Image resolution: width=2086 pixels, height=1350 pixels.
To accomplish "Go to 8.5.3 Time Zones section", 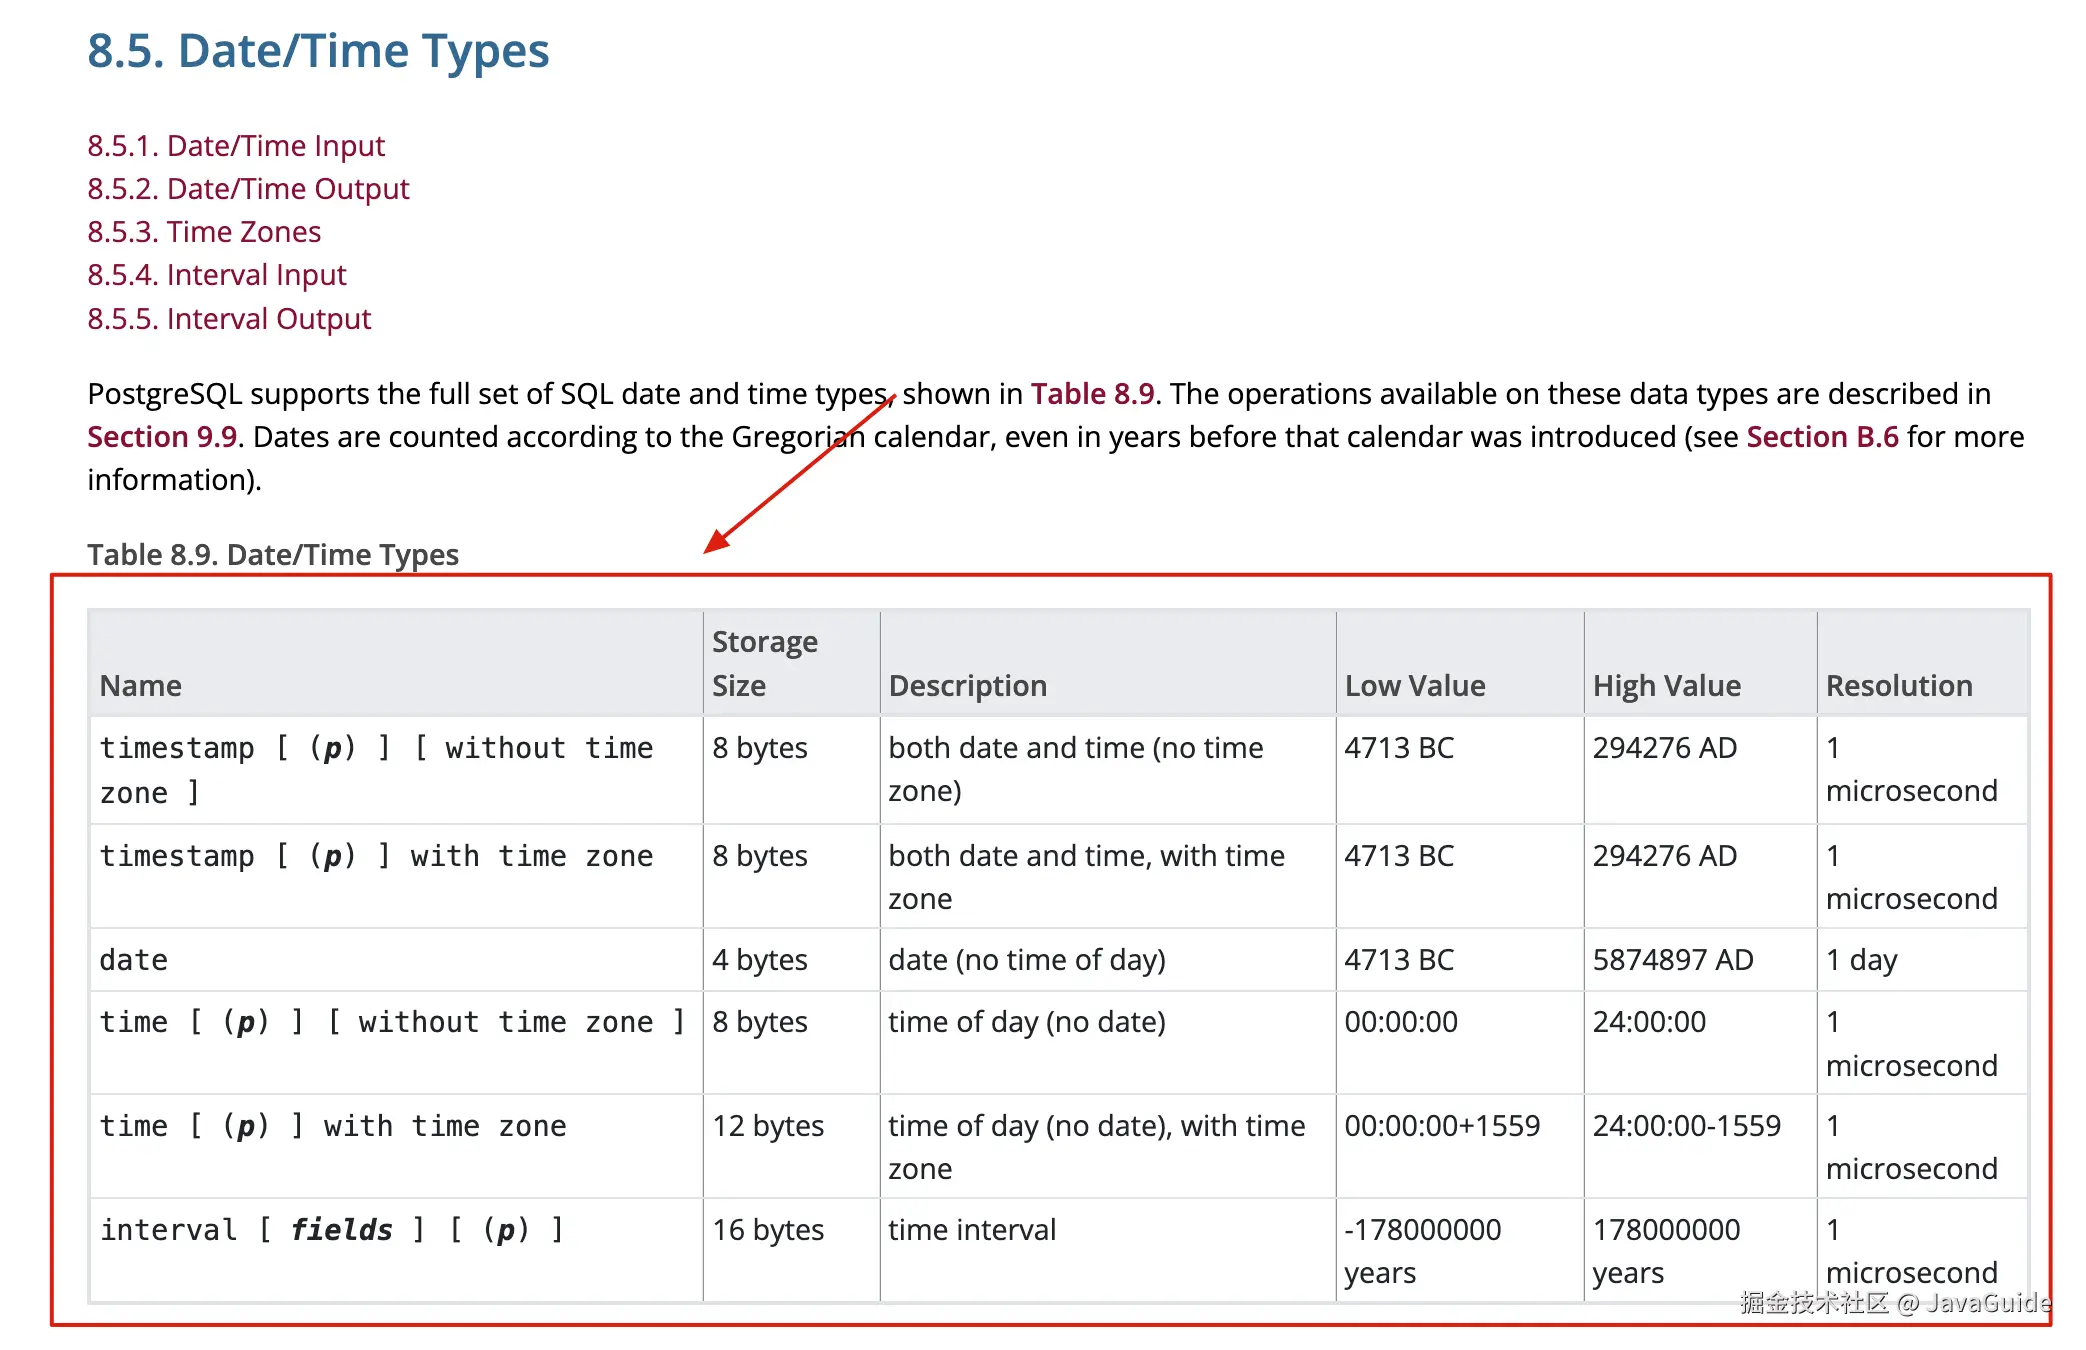I will click(x=204, y=232).
